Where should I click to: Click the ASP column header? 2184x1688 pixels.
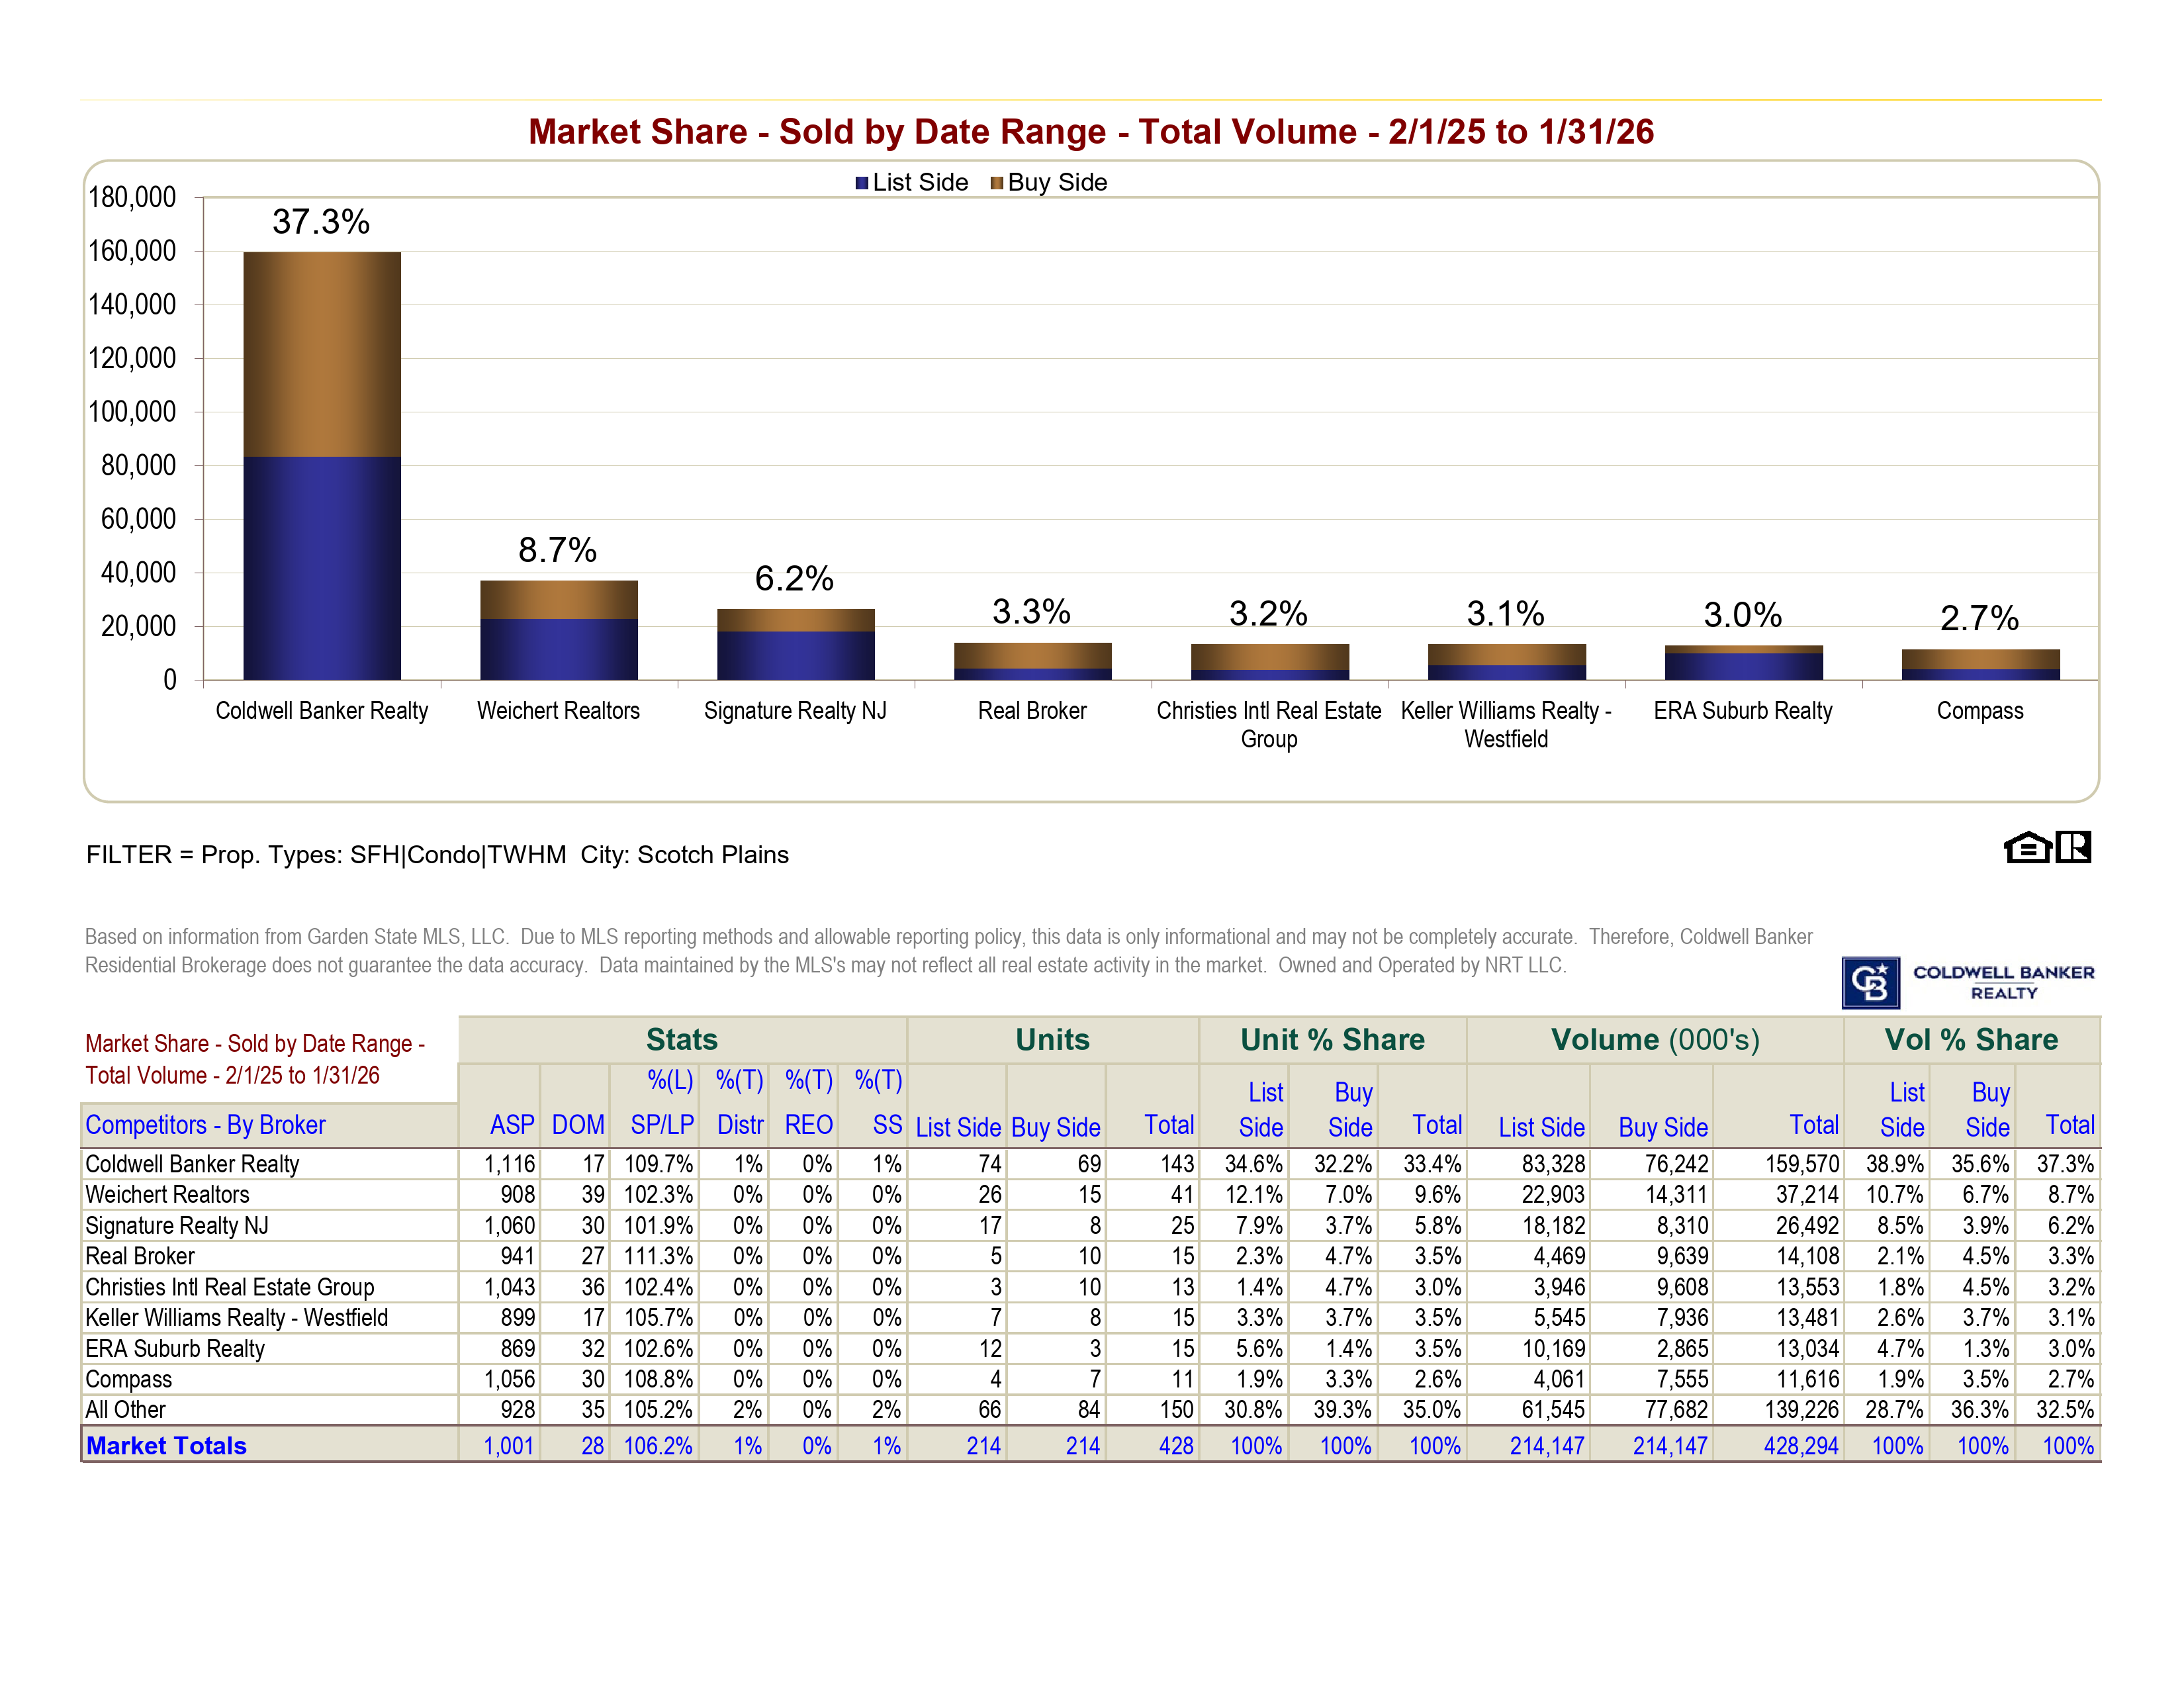(512, 1125)
